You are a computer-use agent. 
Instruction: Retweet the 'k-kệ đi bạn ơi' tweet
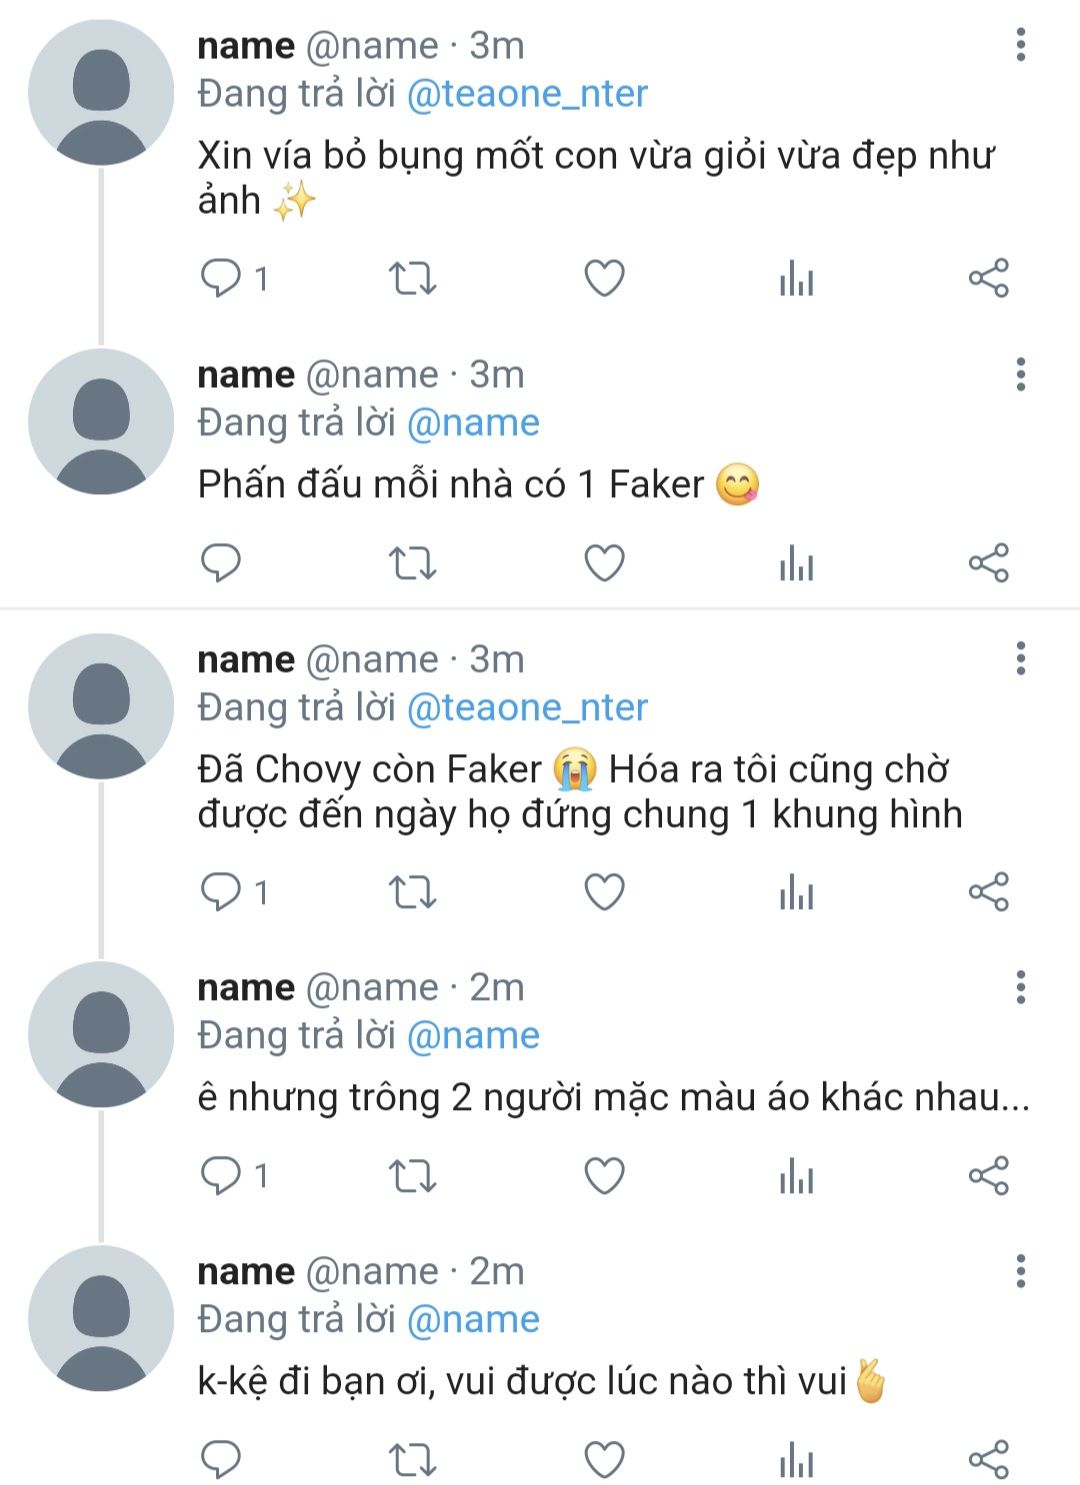(412, 1460)
